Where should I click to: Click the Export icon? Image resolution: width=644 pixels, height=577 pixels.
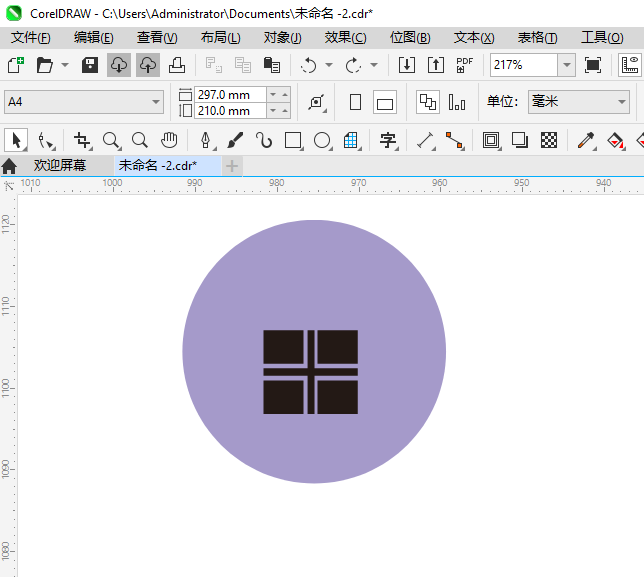pos(436,65)
